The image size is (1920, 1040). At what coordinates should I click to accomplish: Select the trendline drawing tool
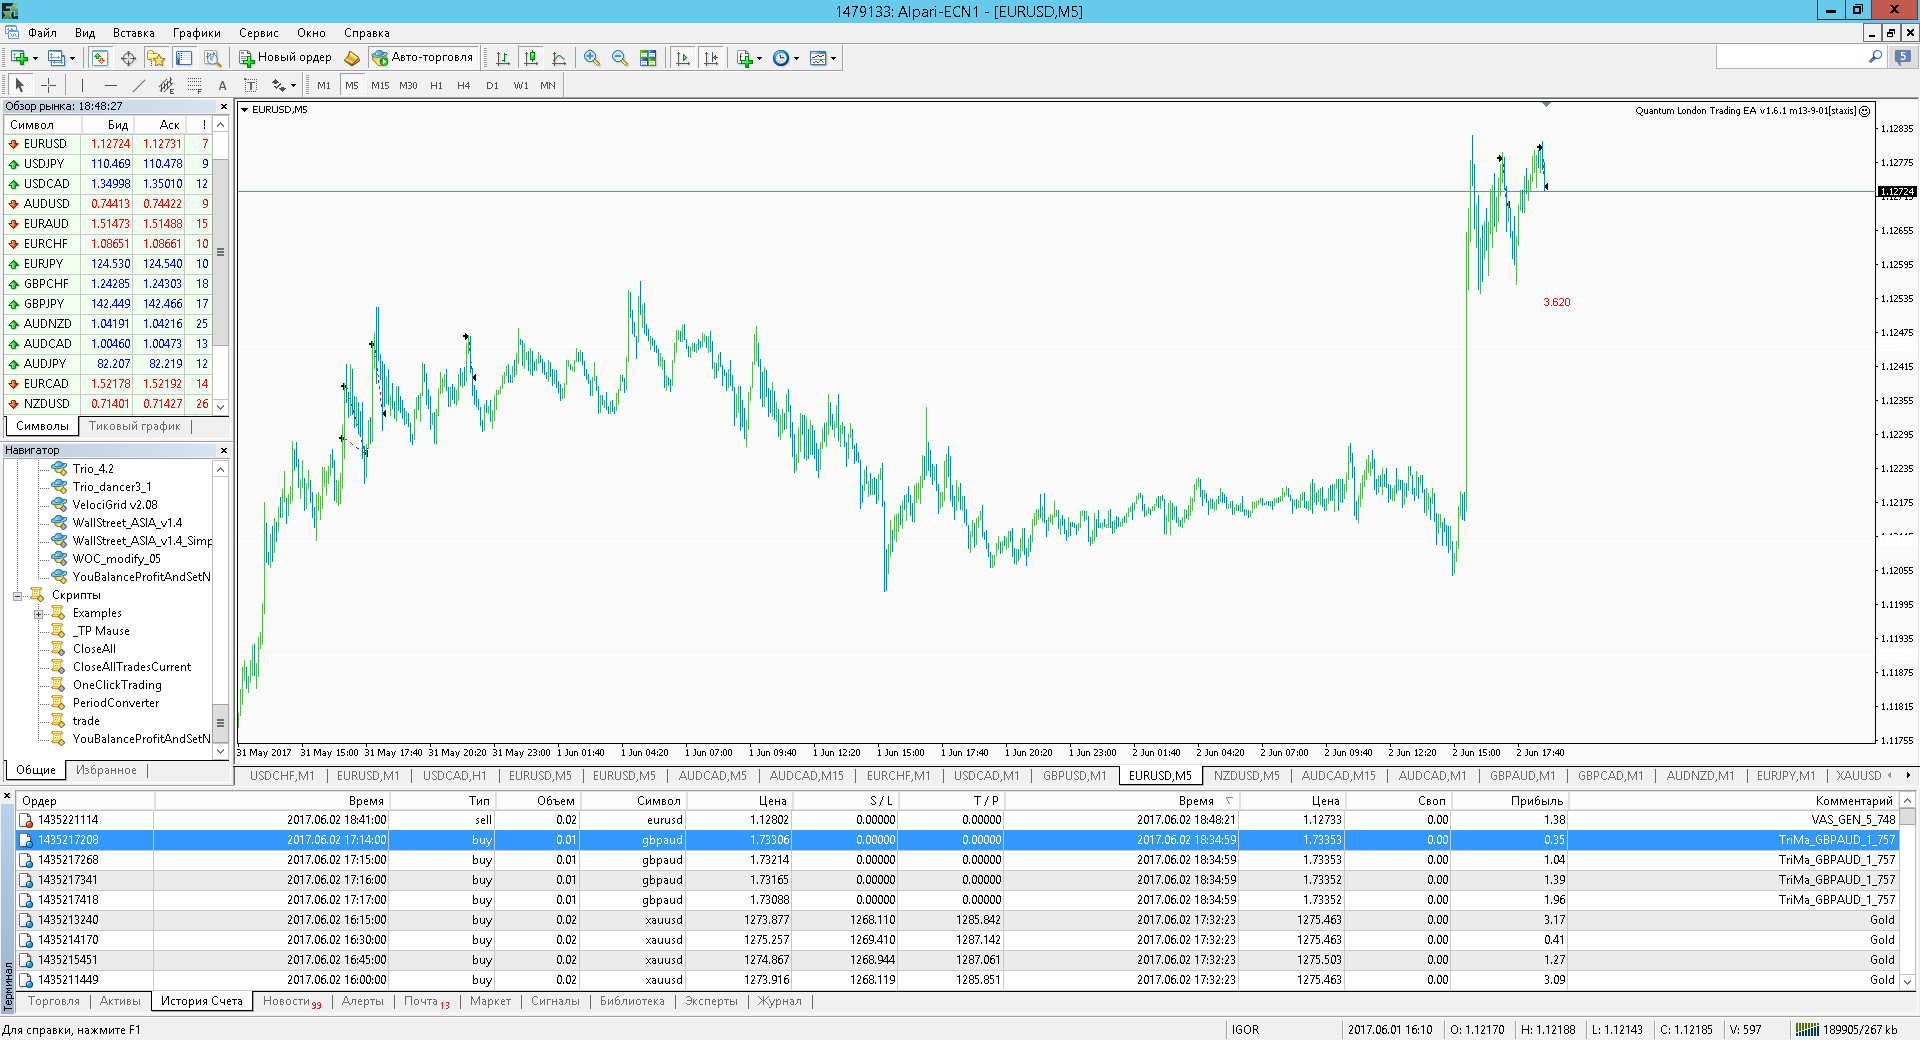(x=139, y=85)
